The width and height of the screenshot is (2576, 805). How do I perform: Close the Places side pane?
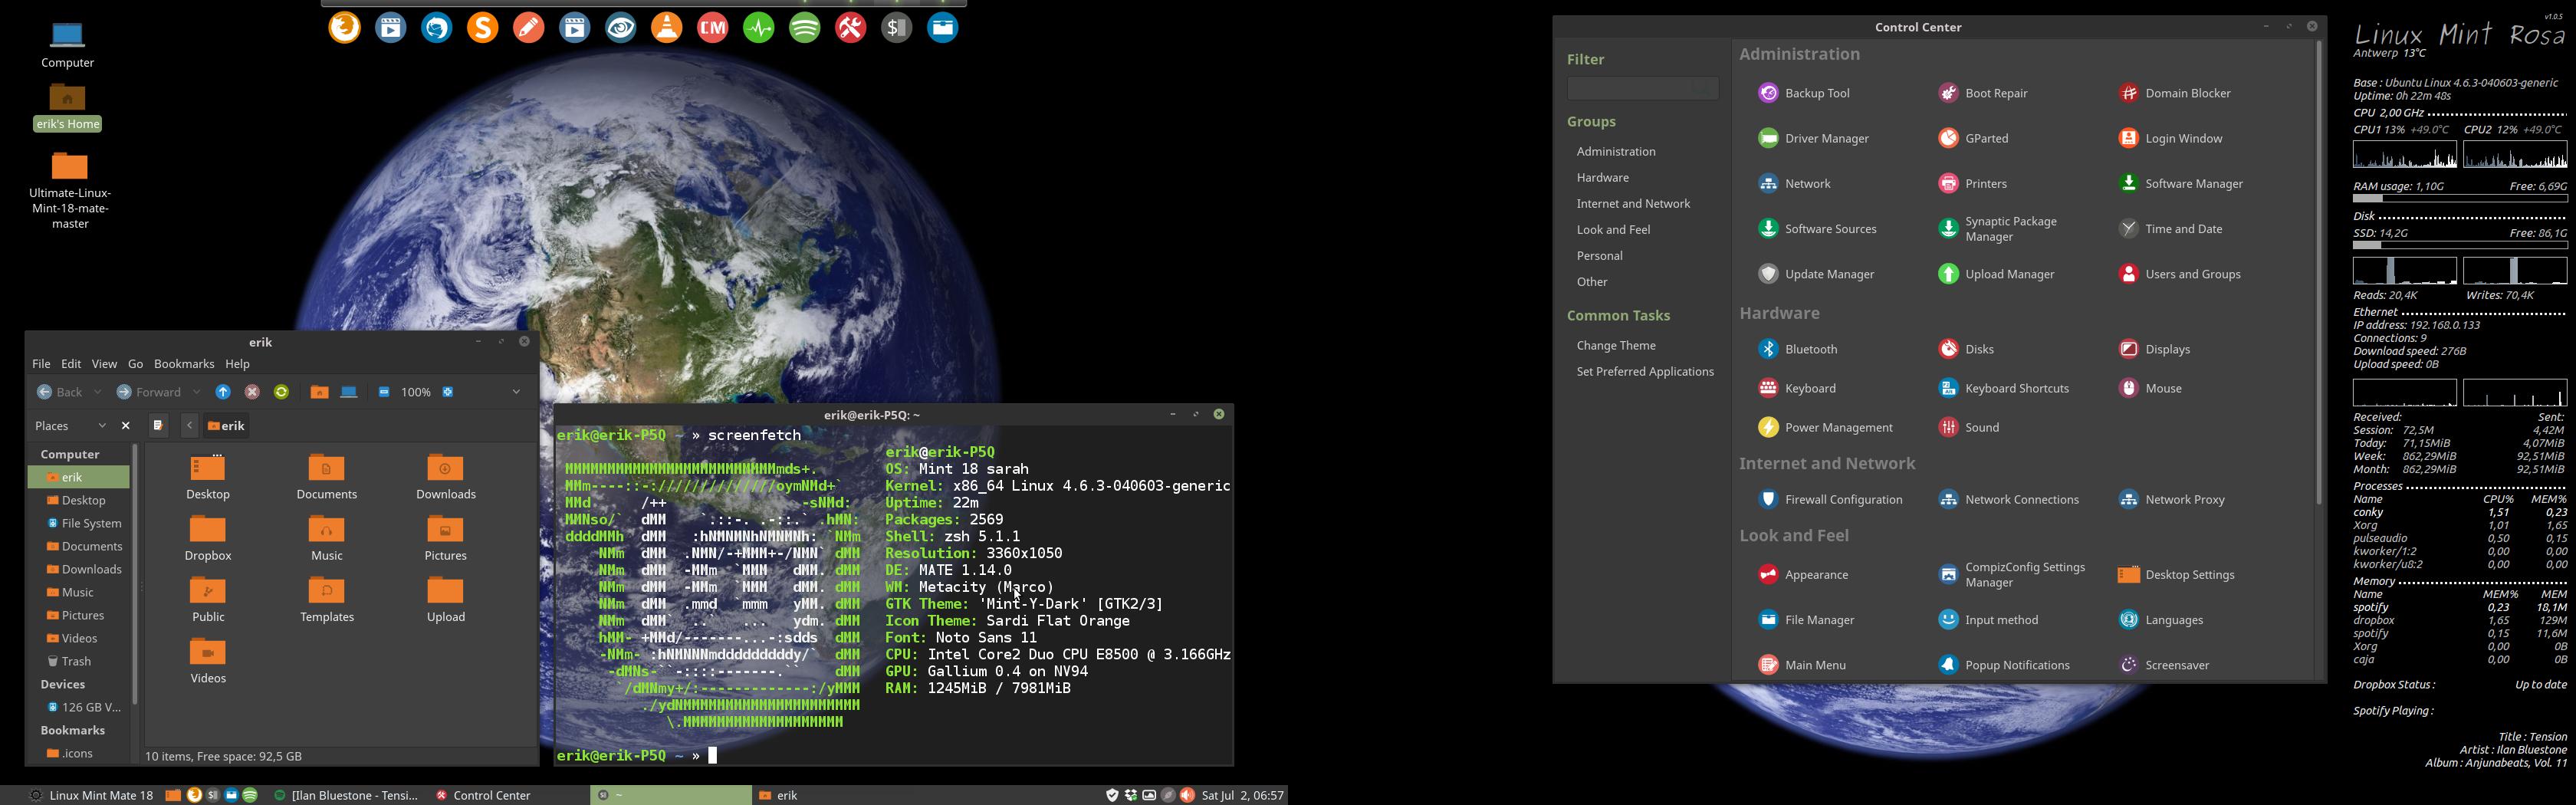click(125, 426)
